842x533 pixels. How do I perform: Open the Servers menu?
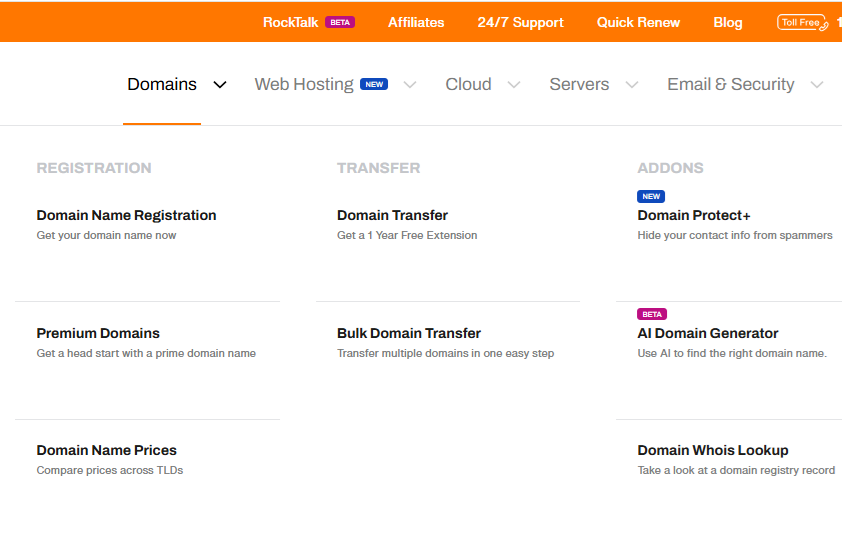point(579,84)
